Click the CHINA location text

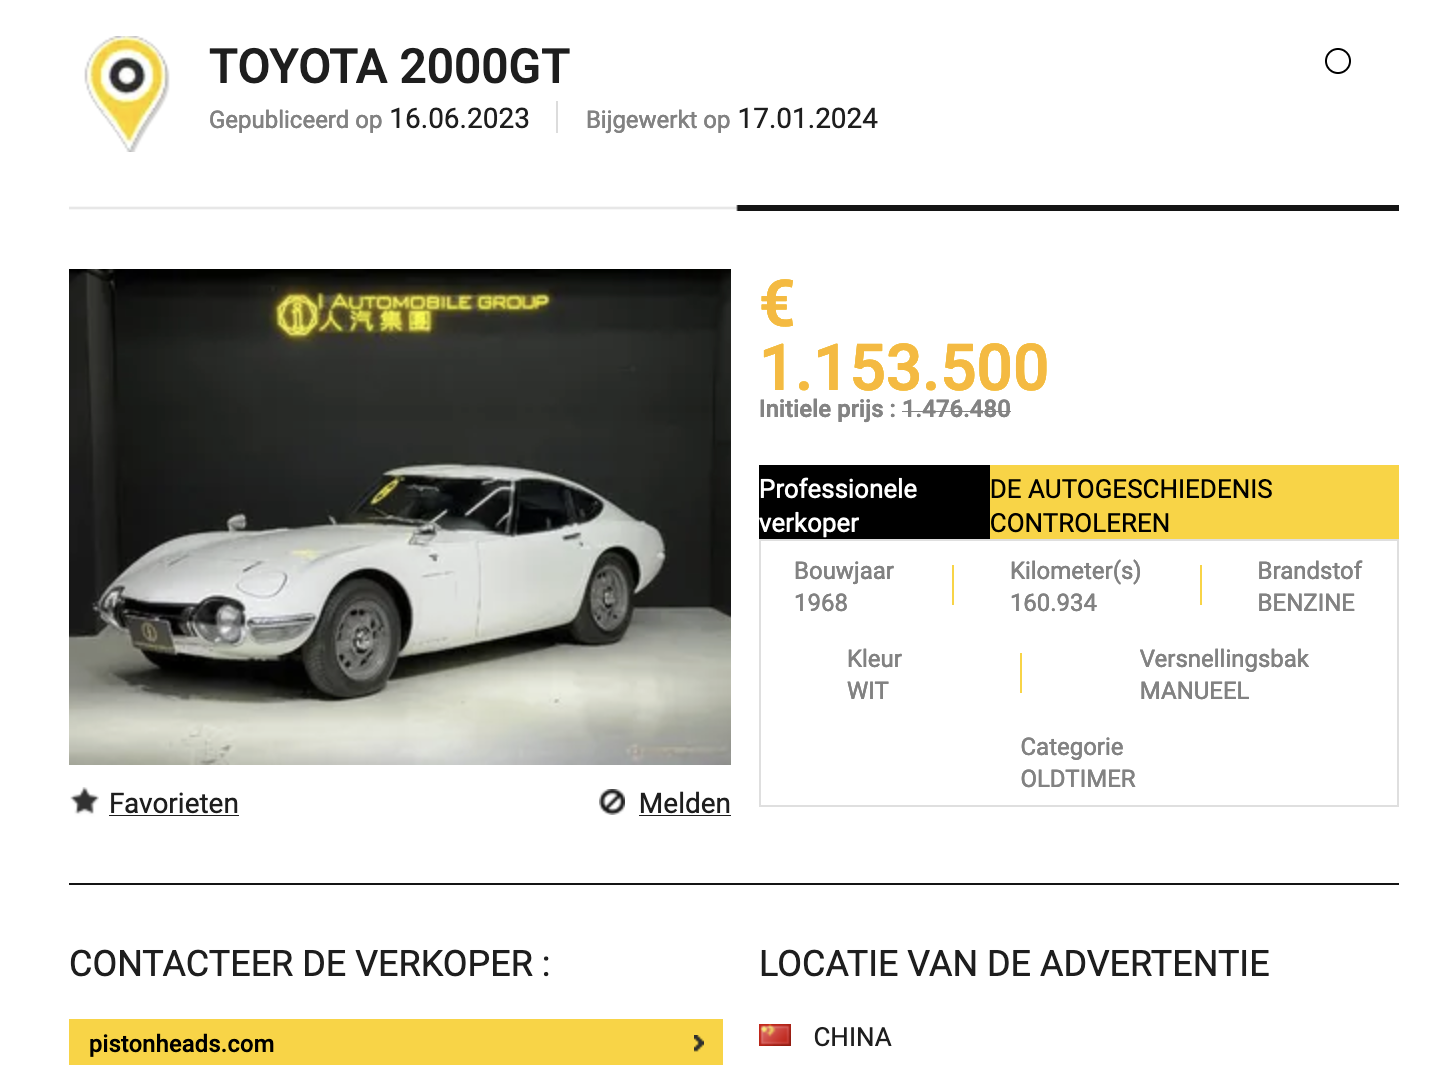(852, 1037)
